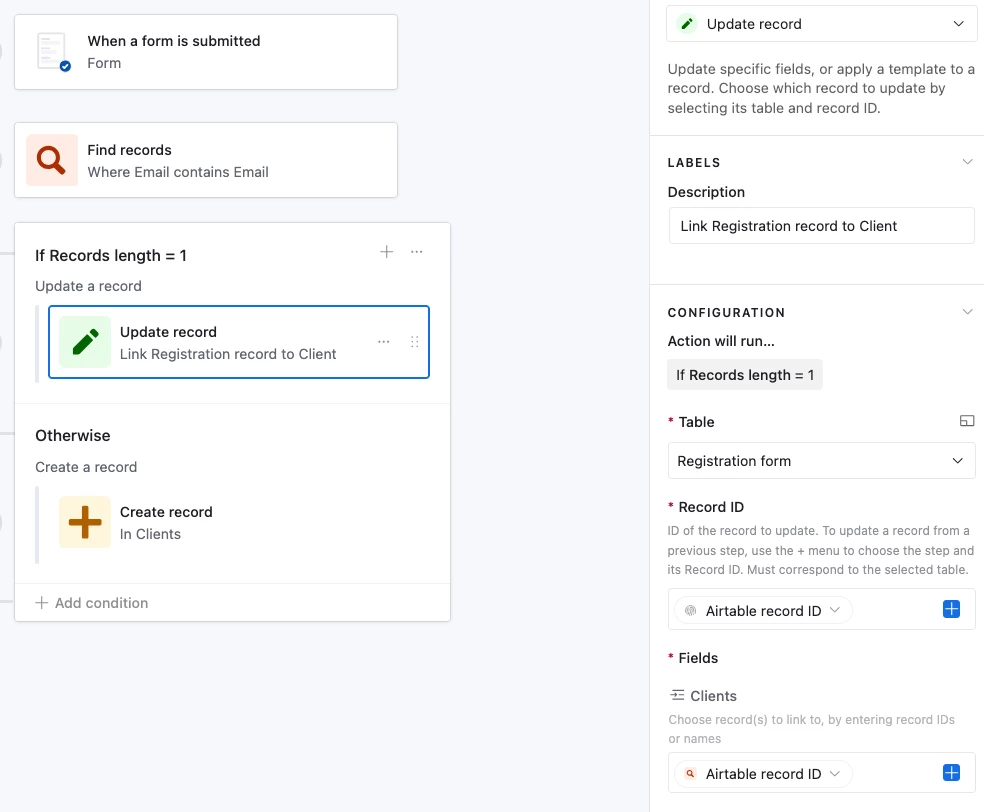
Task: Click the green pencil Update record icon
Action: click(x=85, y=342)
